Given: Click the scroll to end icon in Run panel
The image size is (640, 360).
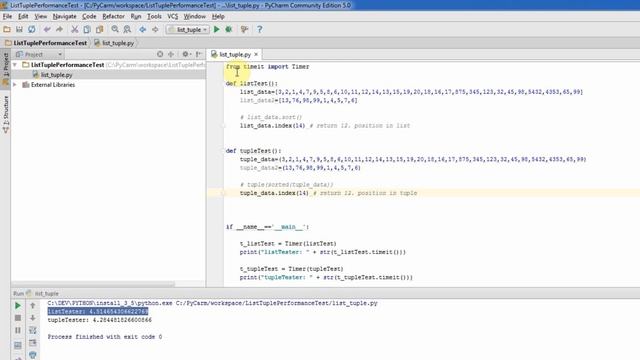Looking at the screenshot, I should click(x=33, y=342).
